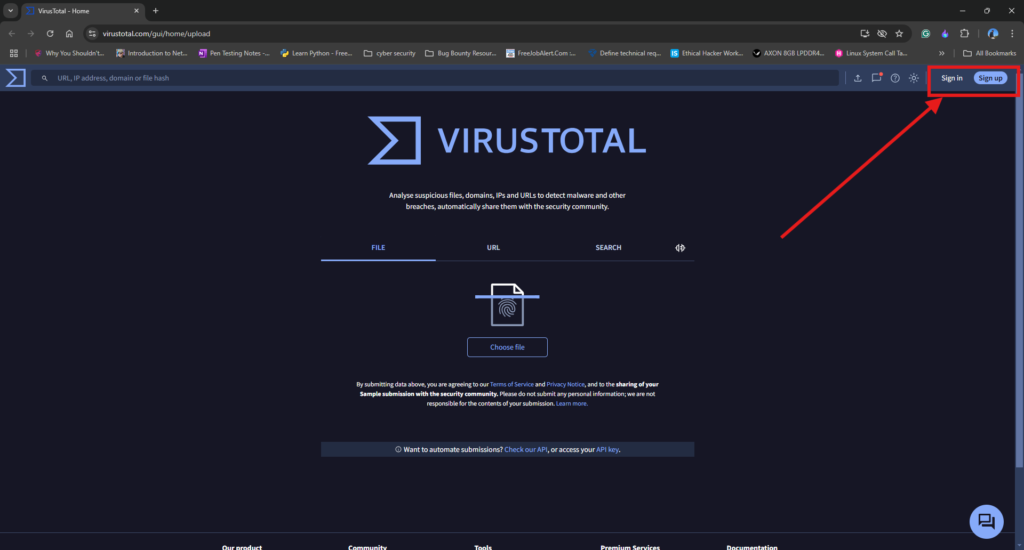This screenshot has height=550, width=1024.
Task: Open Chrome three-dot menu
Action: point(1012,33)
